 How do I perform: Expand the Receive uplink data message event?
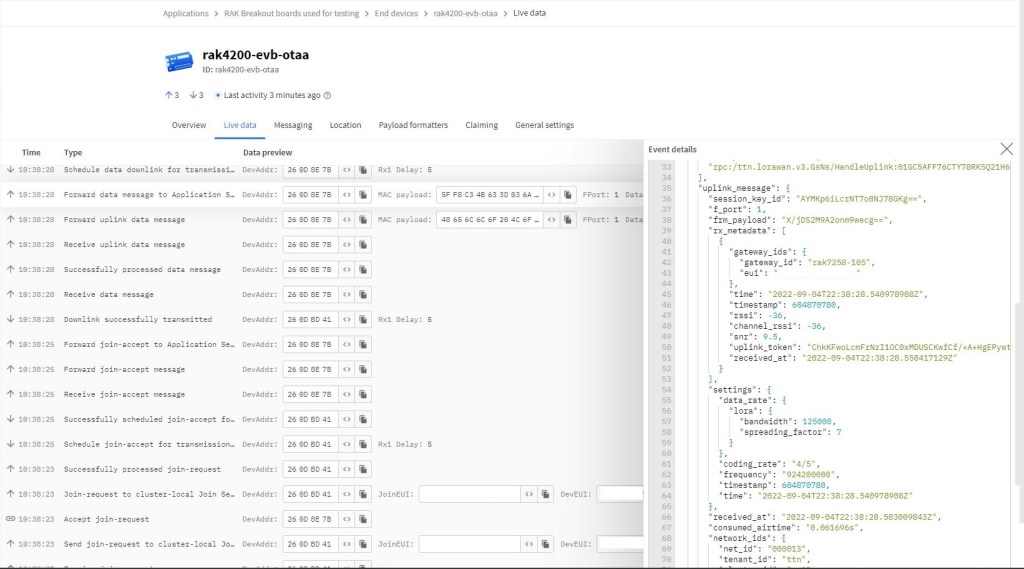tap(124, 245)
